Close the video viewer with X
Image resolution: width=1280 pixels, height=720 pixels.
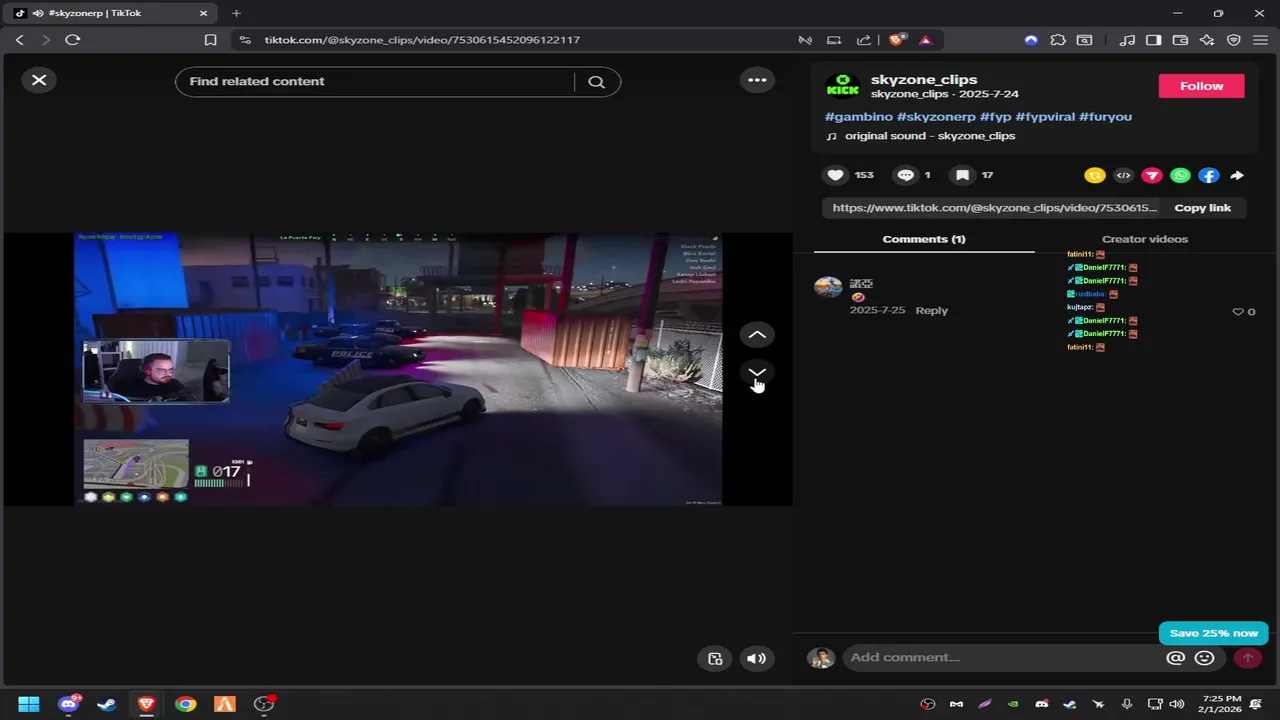click(x=39, y=80)
